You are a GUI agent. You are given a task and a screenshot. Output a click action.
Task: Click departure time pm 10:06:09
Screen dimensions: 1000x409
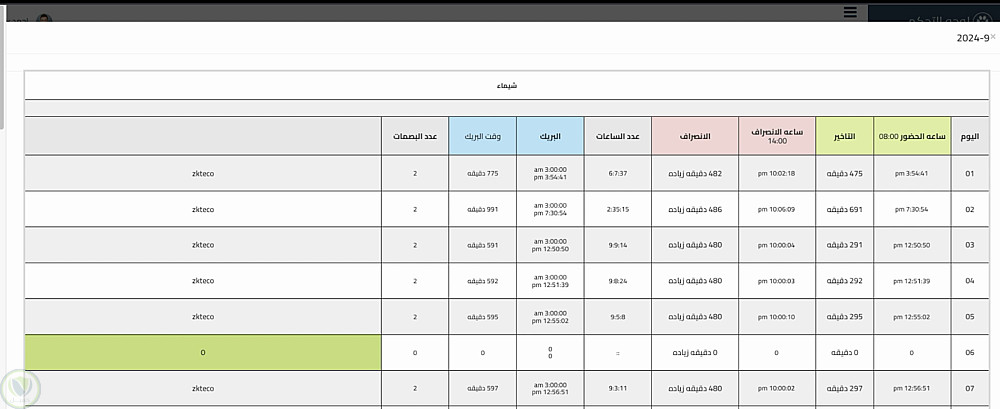tap(776, 209)
